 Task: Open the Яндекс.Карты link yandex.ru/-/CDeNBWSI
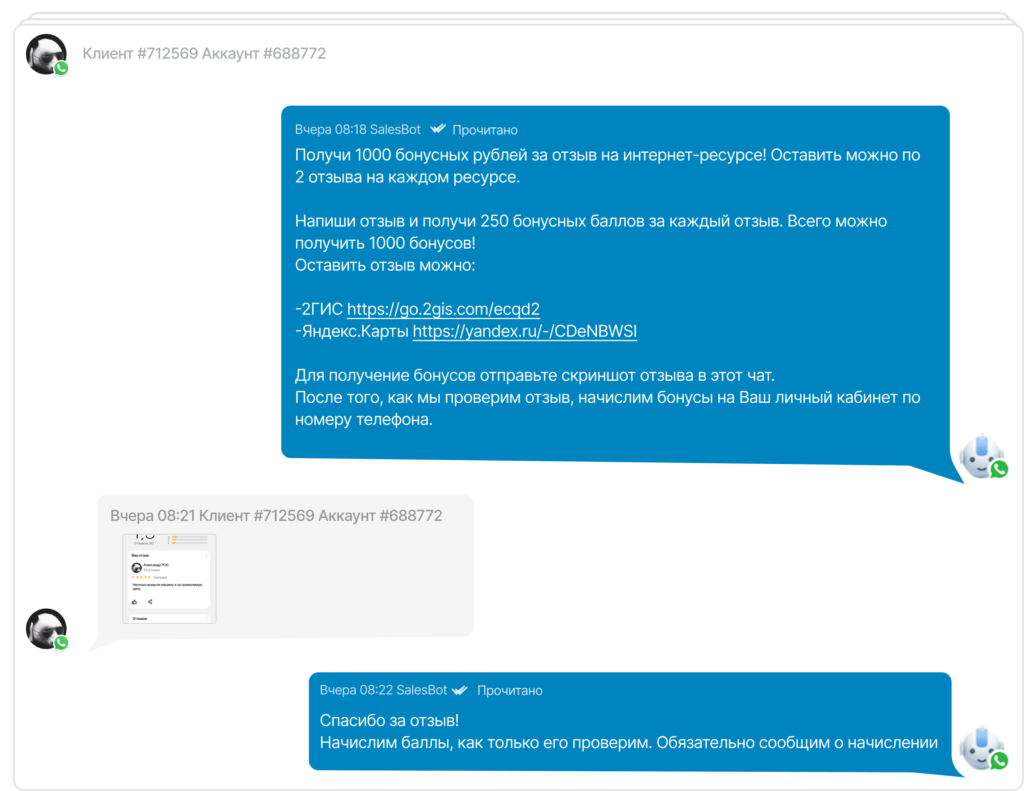(x=525, y=330)
